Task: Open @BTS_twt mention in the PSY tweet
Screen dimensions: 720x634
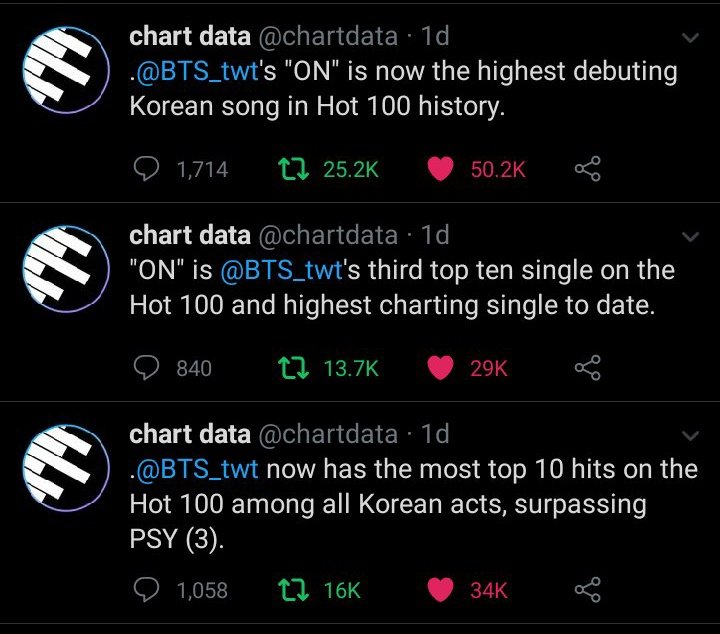Action: pos(198,469)
